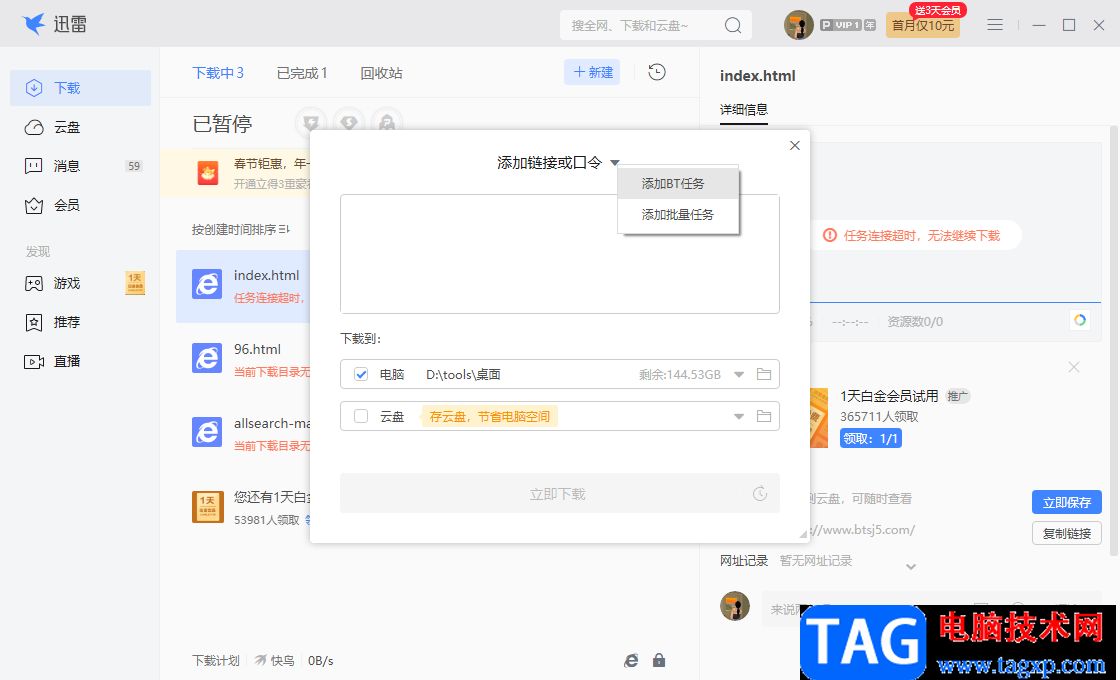
Task: Expand the 网址记录 chevron
Action: click(x=911, y=566)
